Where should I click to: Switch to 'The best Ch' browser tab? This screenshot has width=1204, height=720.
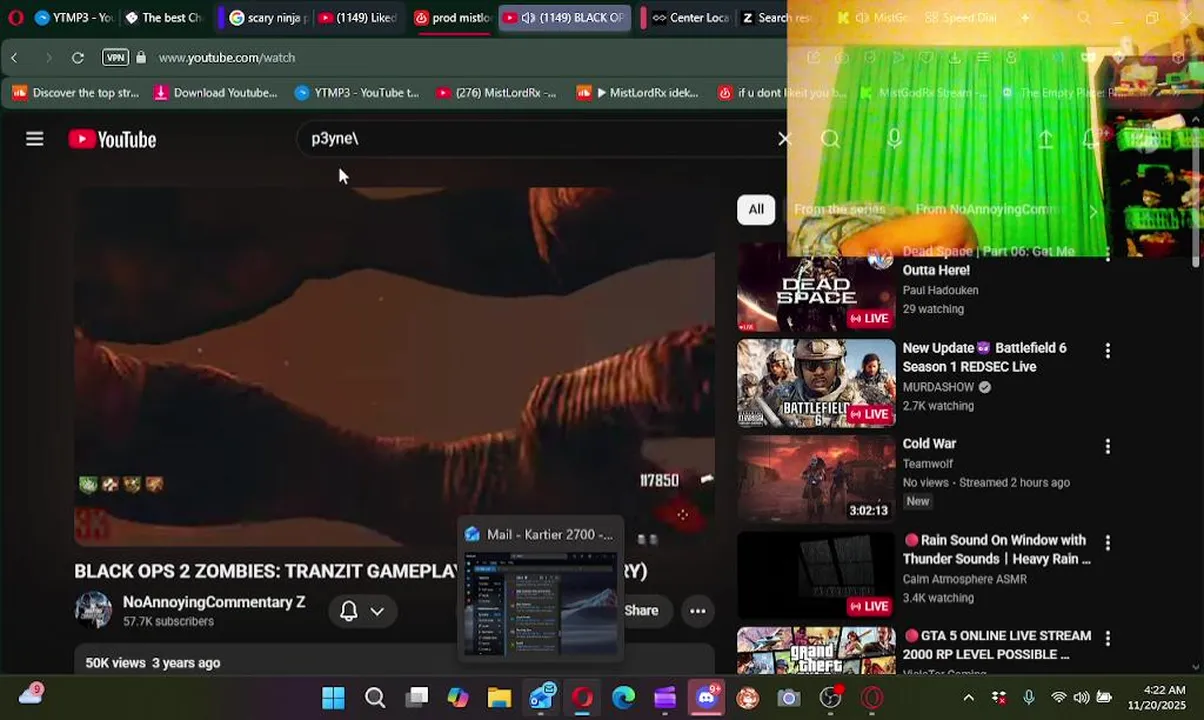pyautogui.click(x=163, y=18)
